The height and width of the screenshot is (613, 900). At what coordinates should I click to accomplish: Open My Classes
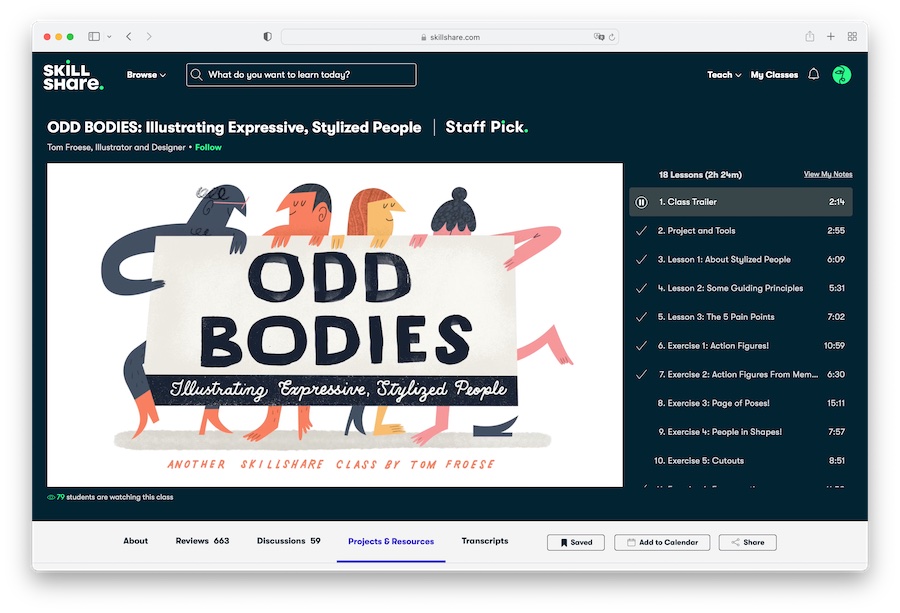point(774,75)
